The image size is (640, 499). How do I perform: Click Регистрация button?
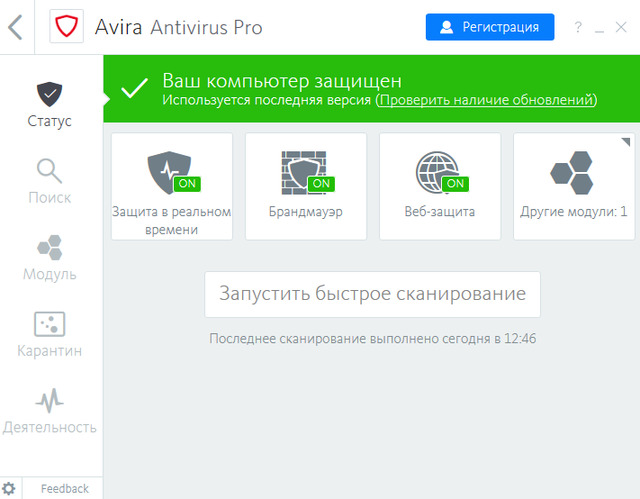490,27
